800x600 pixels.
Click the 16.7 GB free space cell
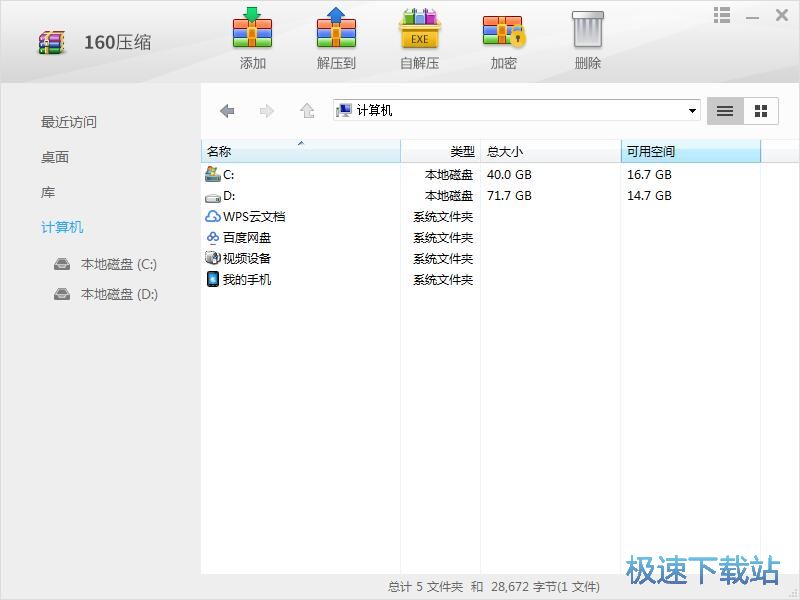(649, 174)
